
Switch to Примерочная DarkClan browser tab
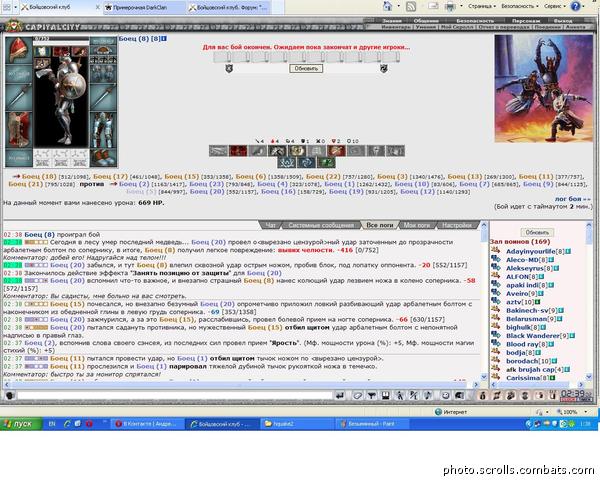click(145, 7)
